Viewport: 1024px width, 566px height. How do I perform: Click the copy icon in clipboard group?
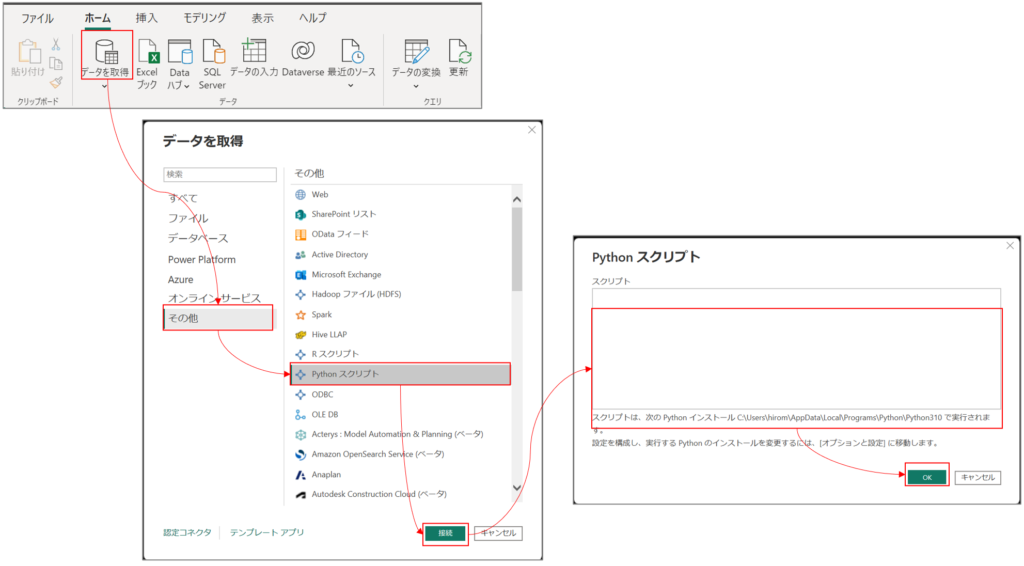56,63
